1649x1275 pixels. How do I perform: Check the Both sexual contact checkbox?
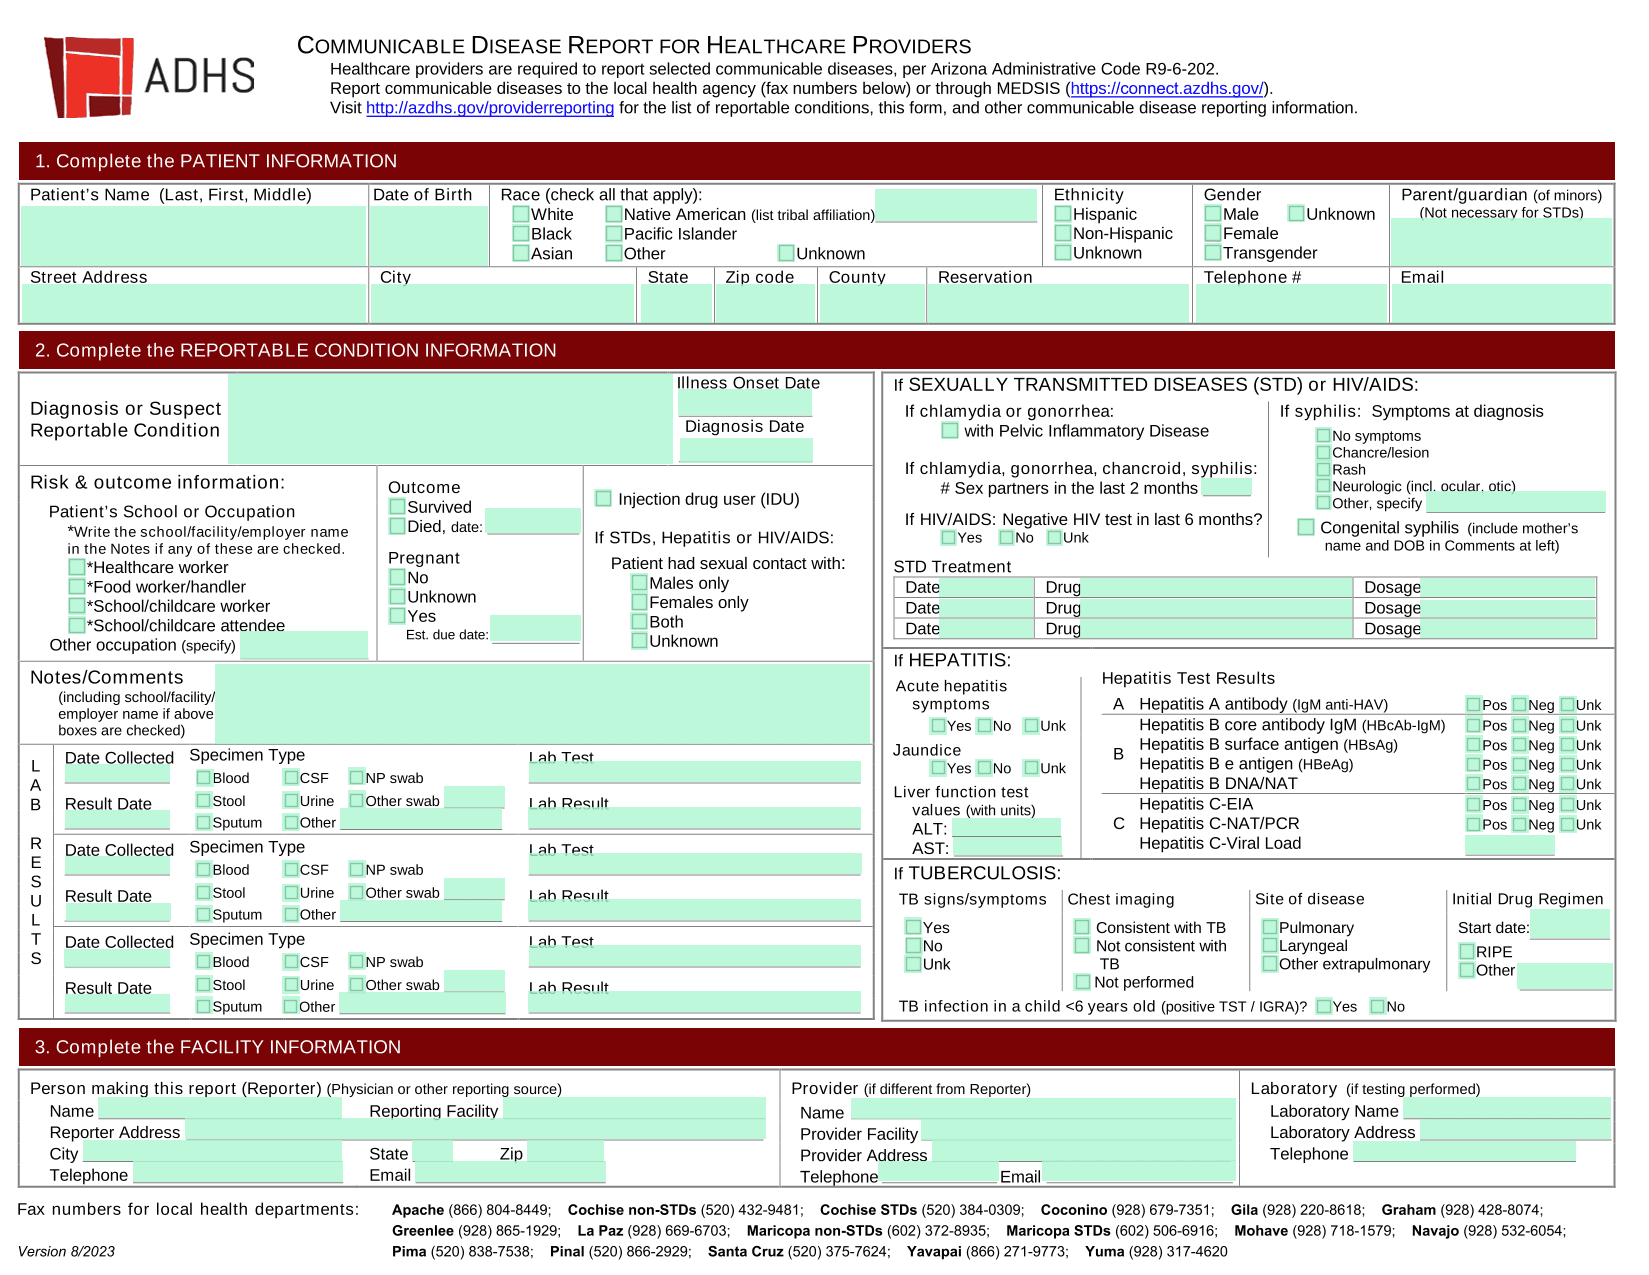tap(639, 621)
